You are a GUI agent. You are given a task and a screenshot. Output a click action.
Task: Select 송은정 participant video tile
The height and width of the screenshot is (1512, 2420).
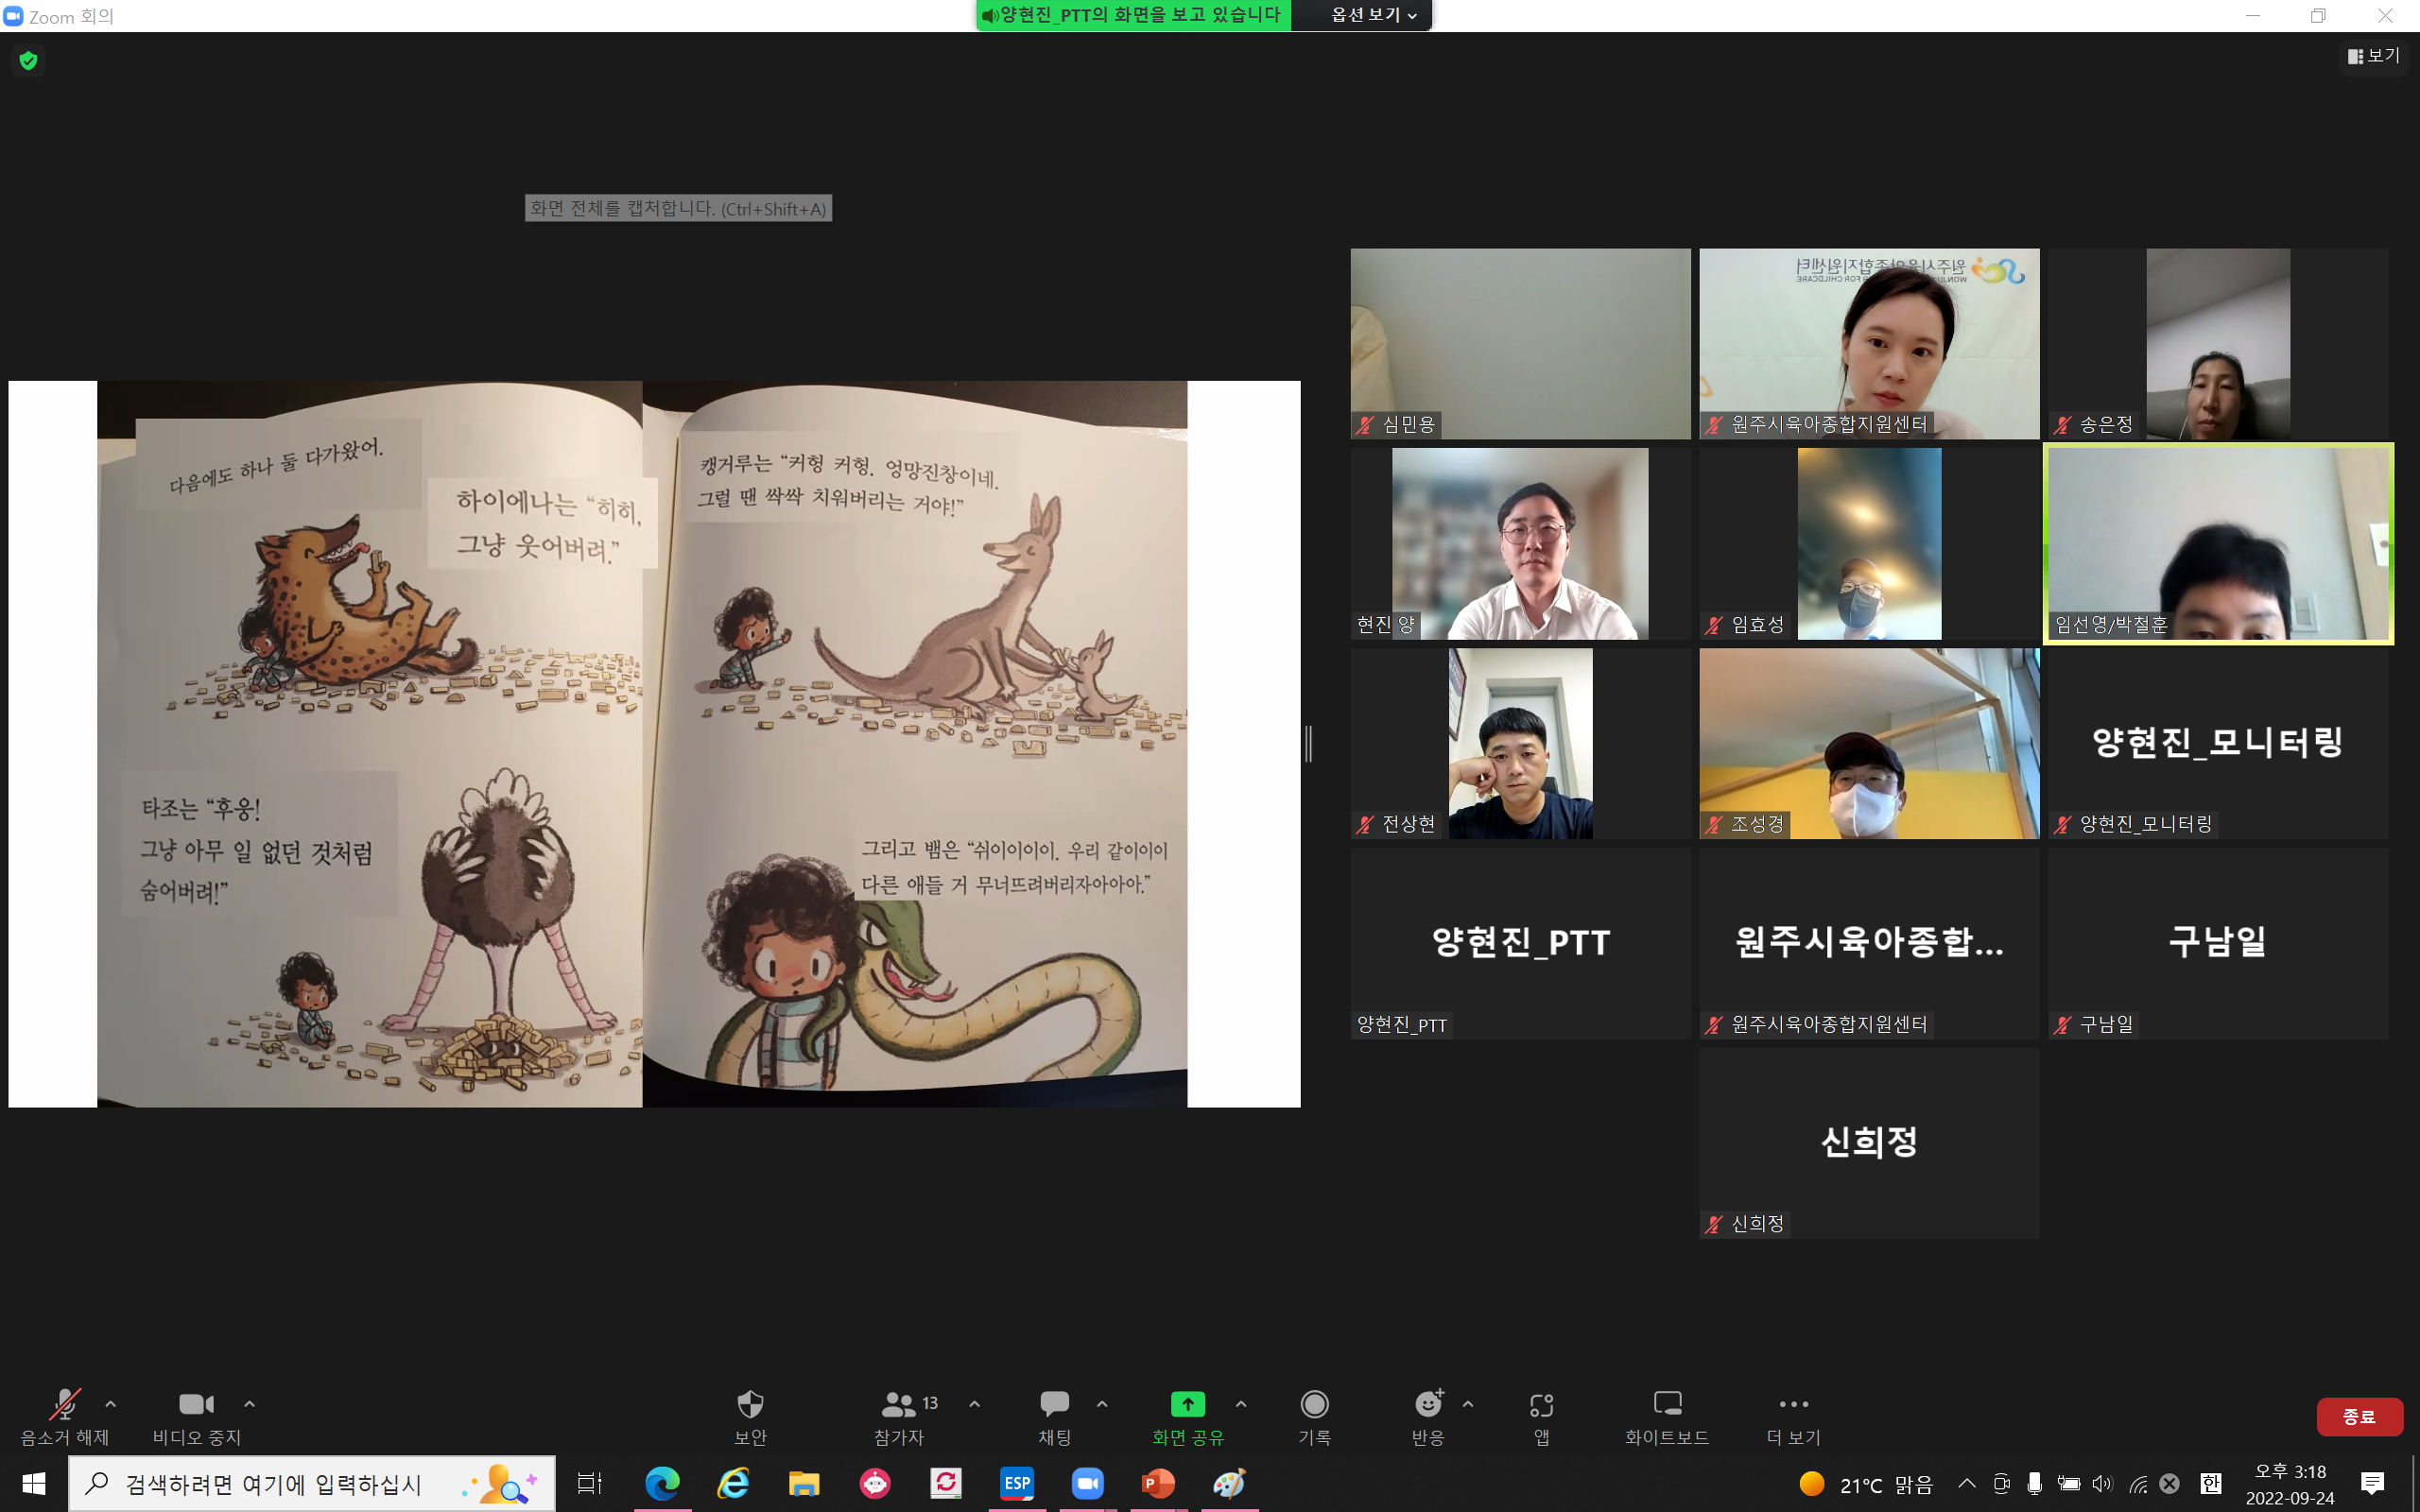click(2217, 344)
